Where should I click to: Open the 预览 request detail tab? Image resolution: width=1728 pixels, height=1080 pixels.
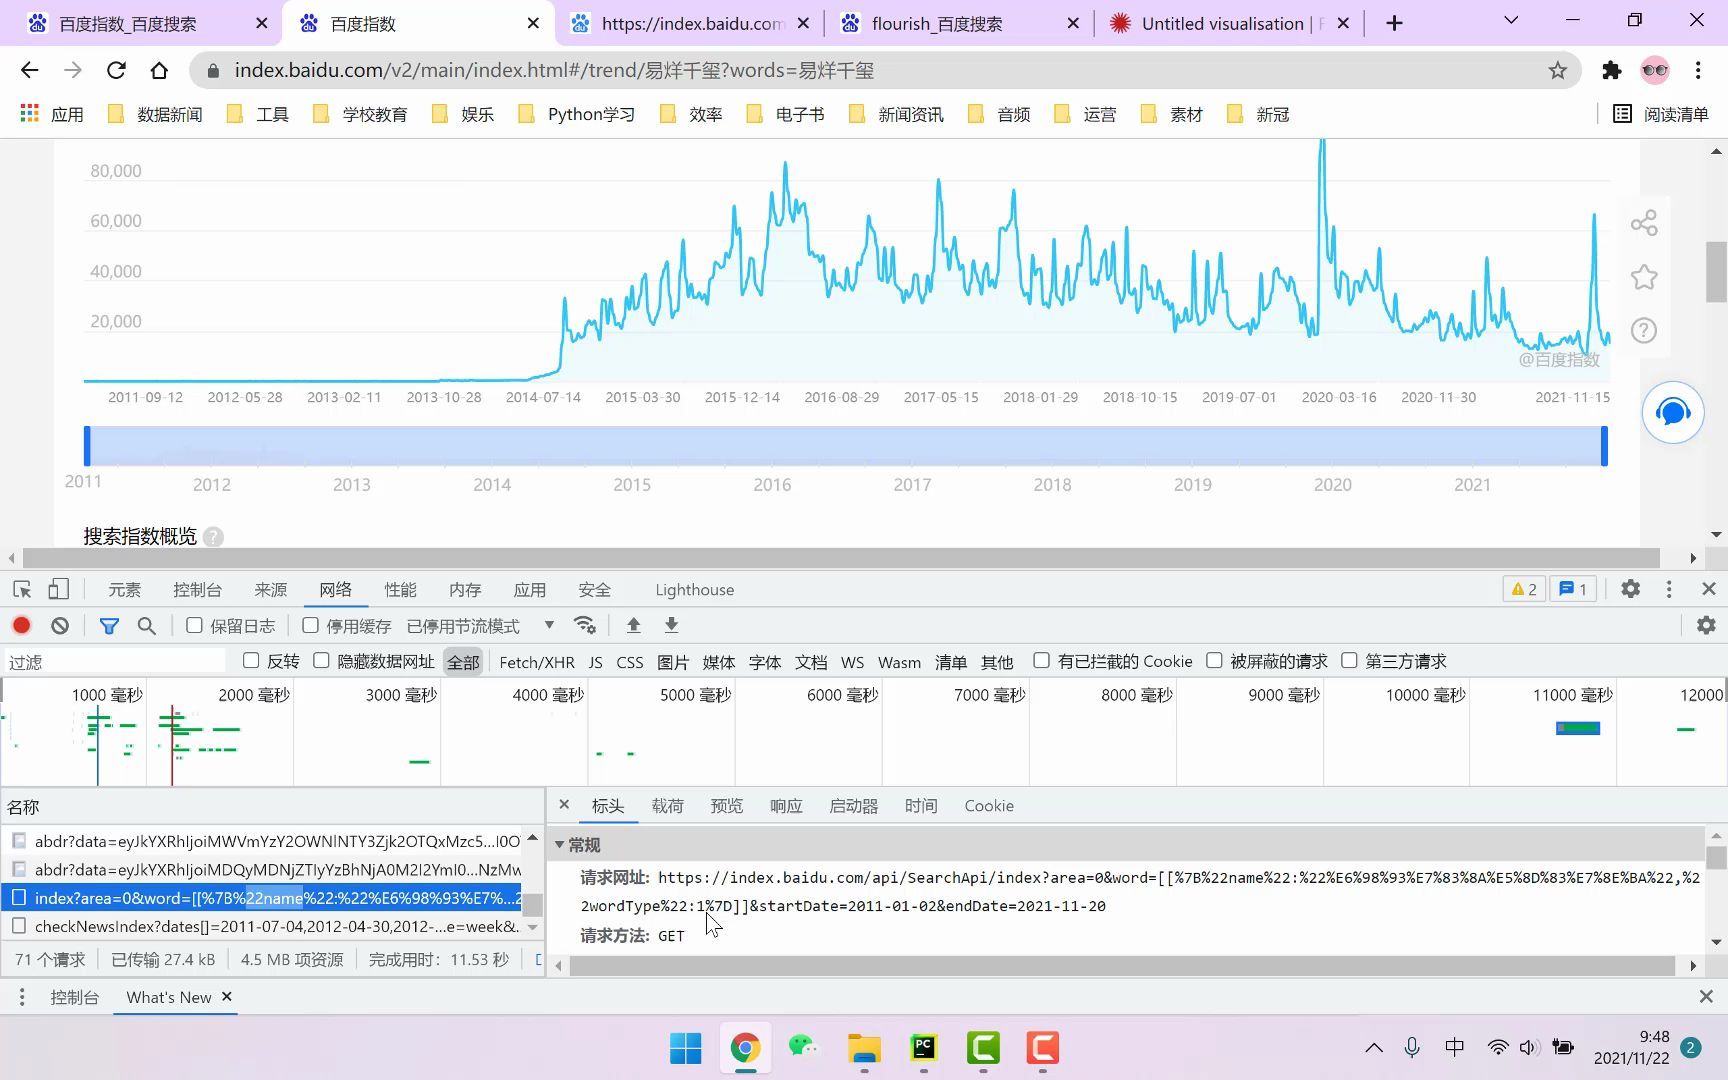tap(727, 806)
